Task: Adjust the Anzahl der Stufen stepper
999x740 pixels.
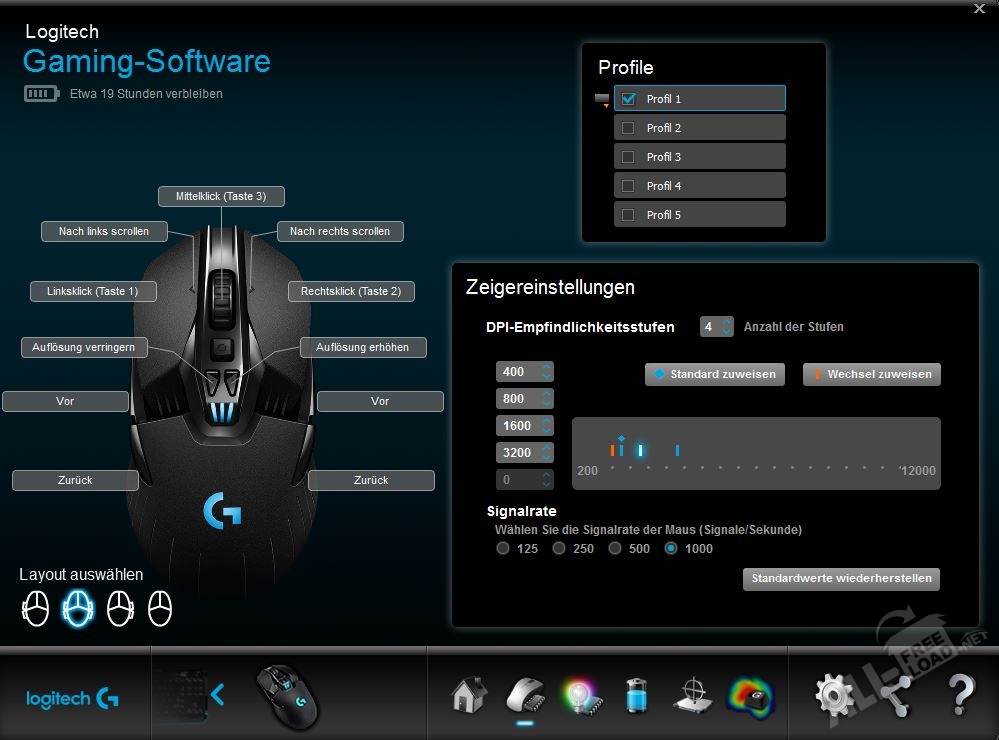Action: (726, 327)
